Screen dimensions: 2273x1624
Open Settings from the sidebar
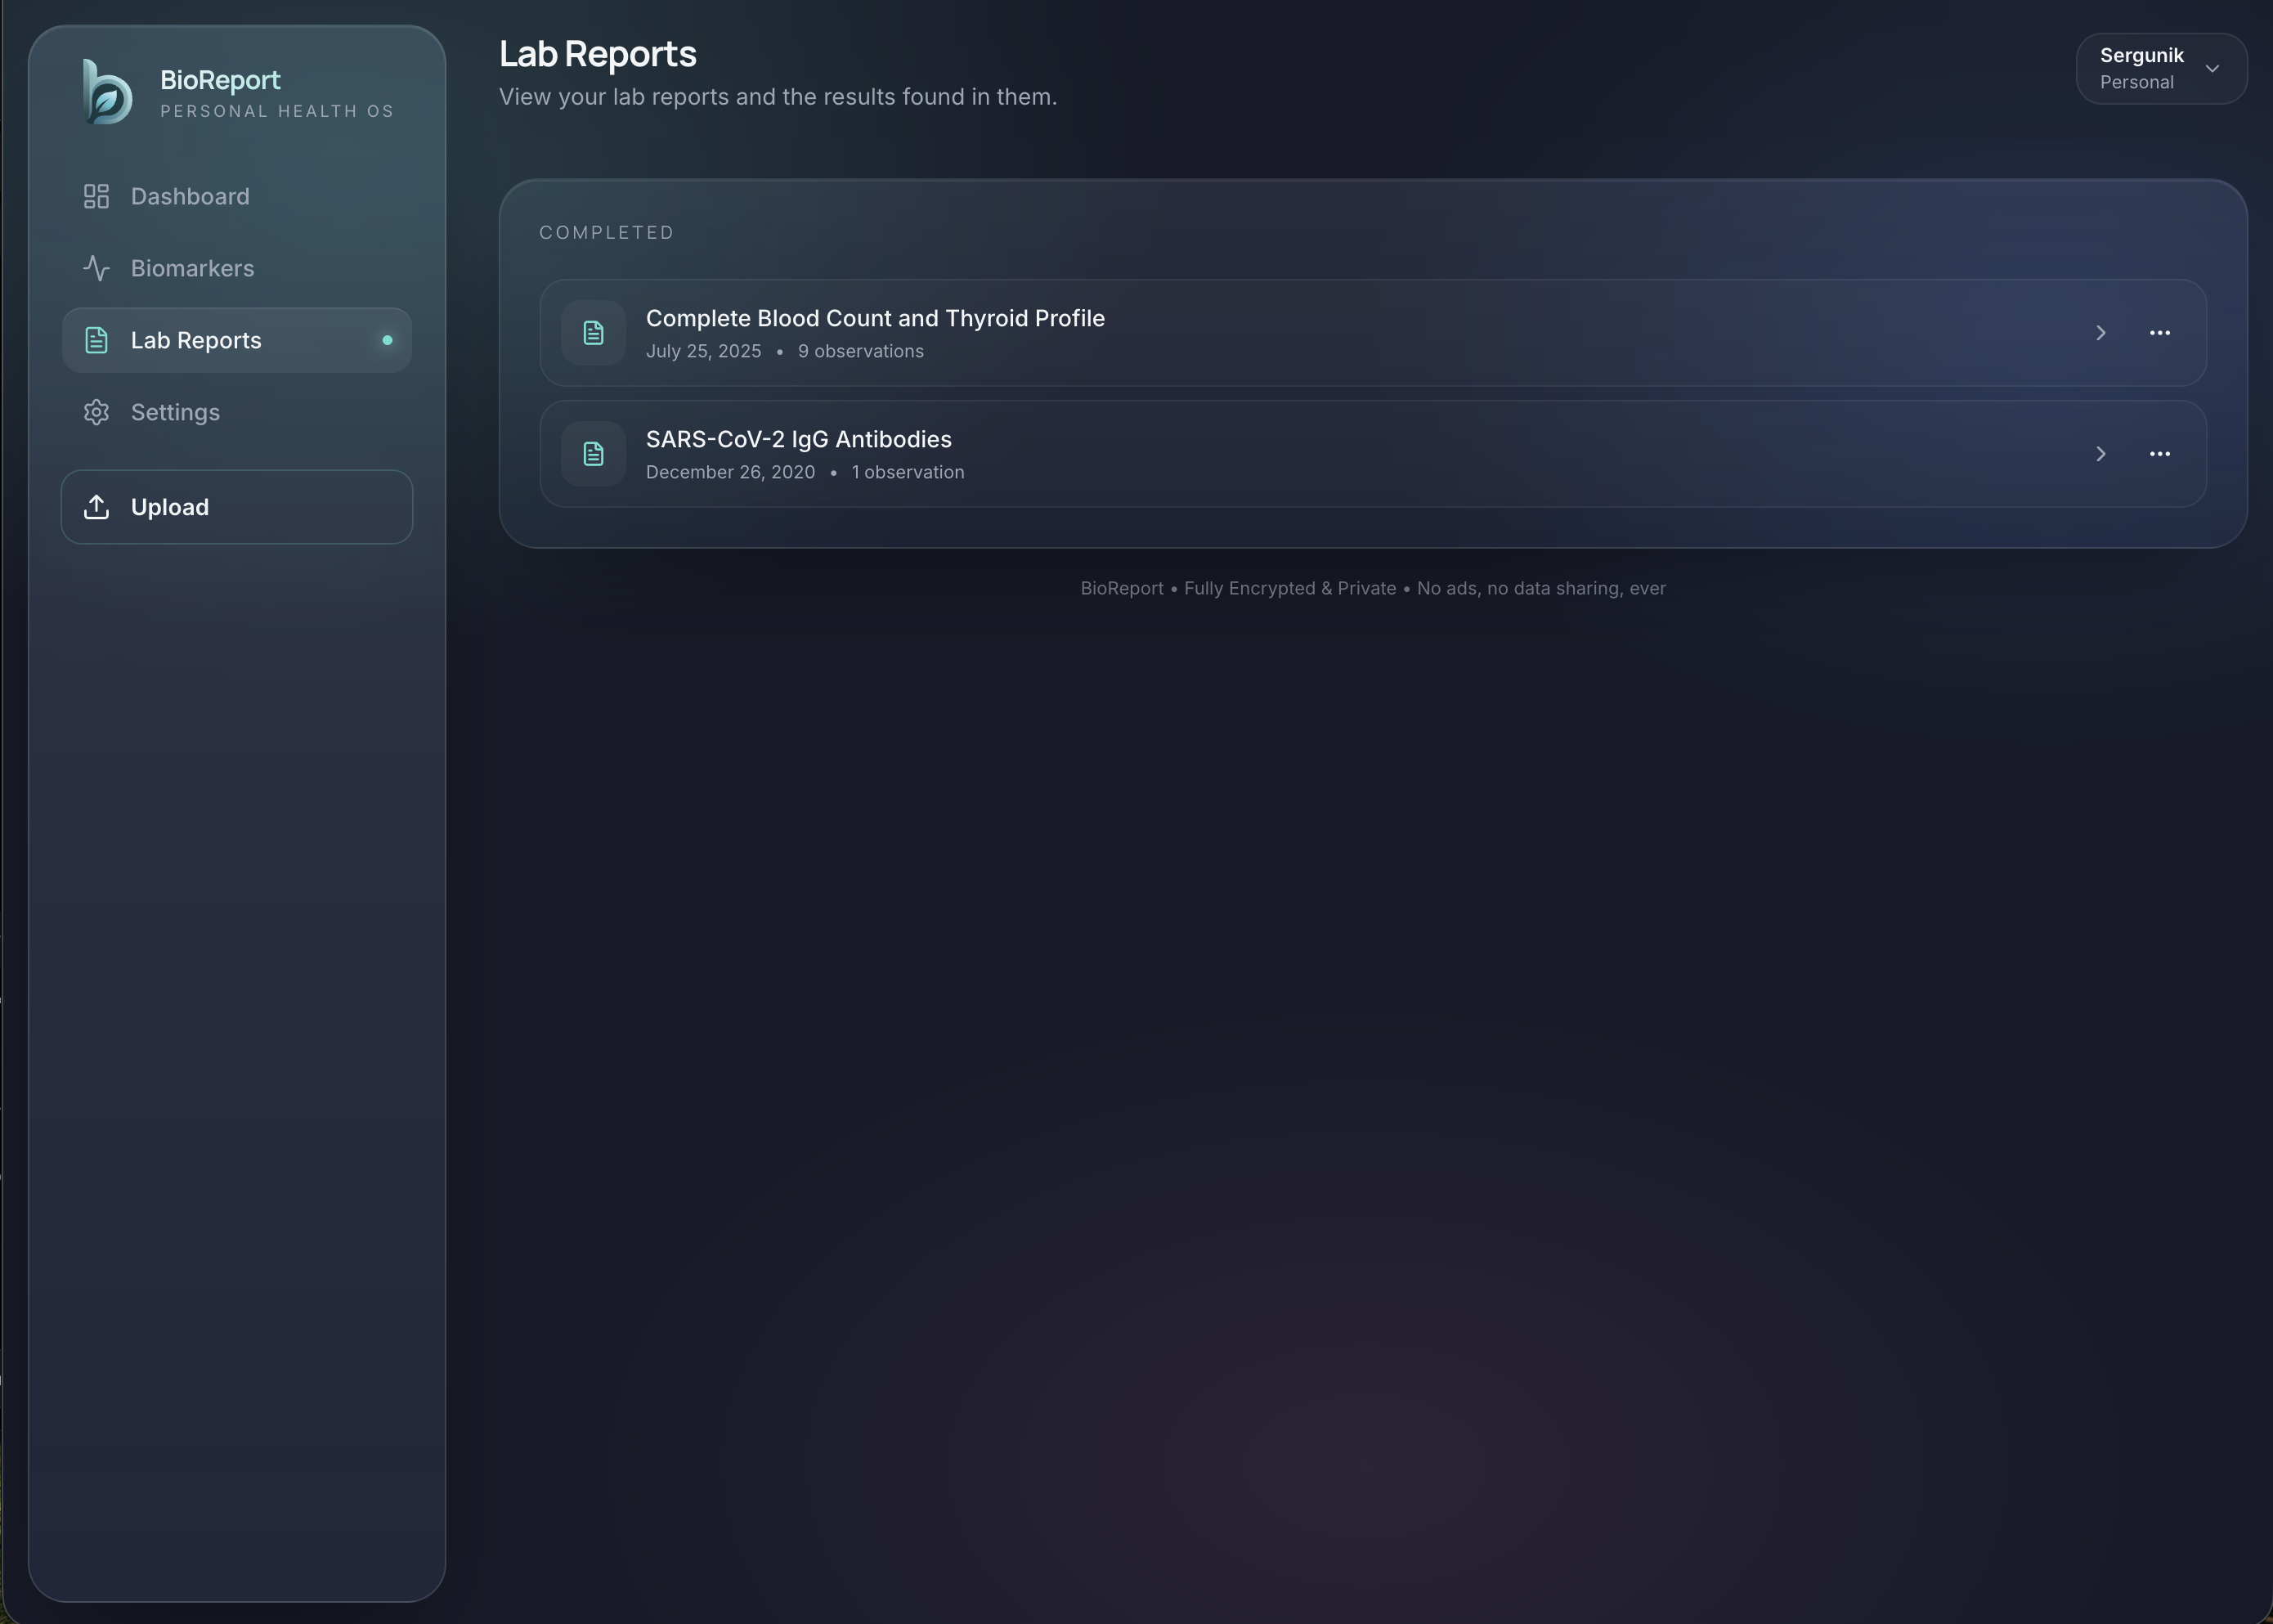(237, 412)
